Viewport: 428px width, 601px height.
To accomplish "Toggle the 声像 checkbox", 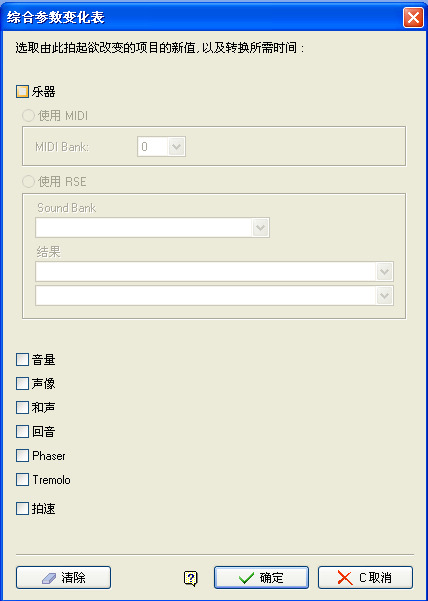I will pyautogui.click(x=22, y=384).
